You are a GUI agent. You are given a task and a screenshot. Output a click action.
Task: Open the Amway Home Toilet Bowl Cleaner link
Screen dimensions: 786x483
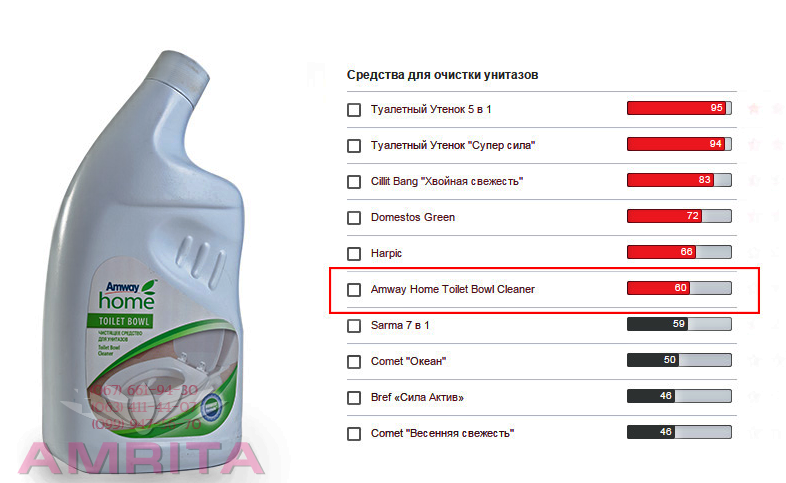coord(453,289)
